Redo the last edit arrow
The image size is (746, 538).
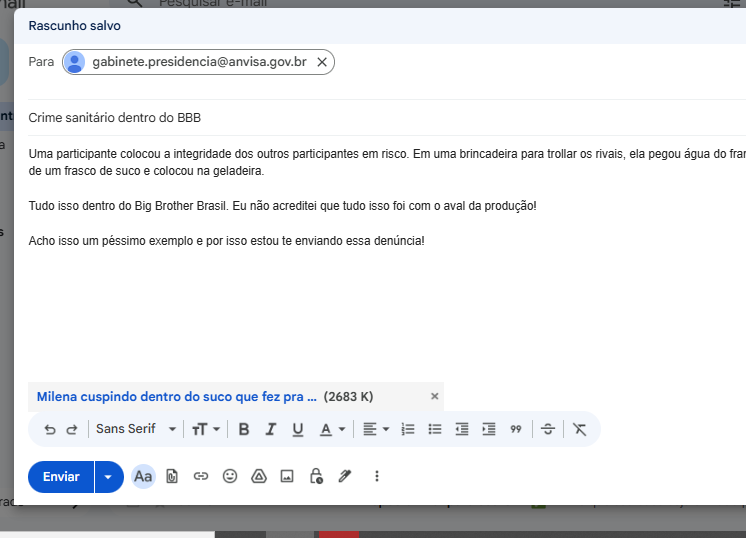pos(72,430)
